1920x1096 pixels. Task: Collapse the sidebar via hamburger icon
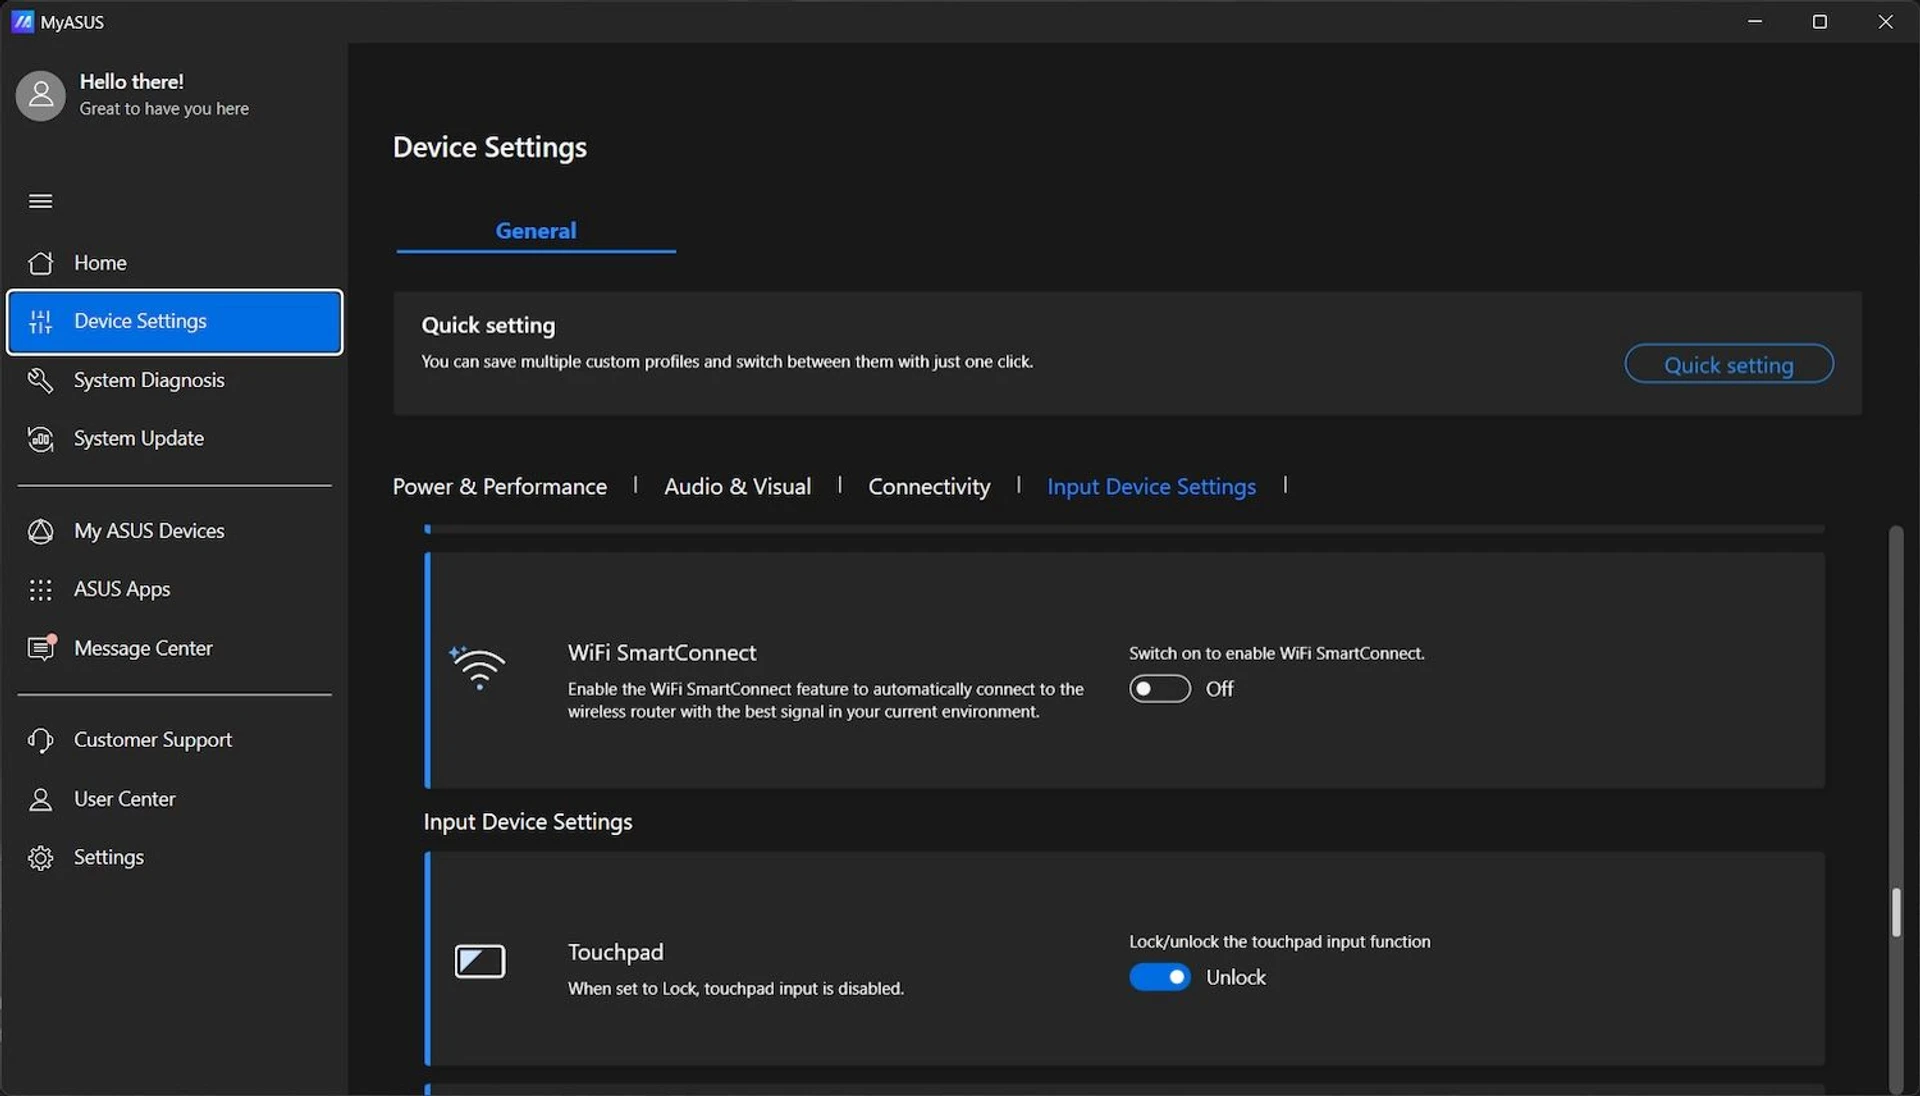click(x=41, y=201)
